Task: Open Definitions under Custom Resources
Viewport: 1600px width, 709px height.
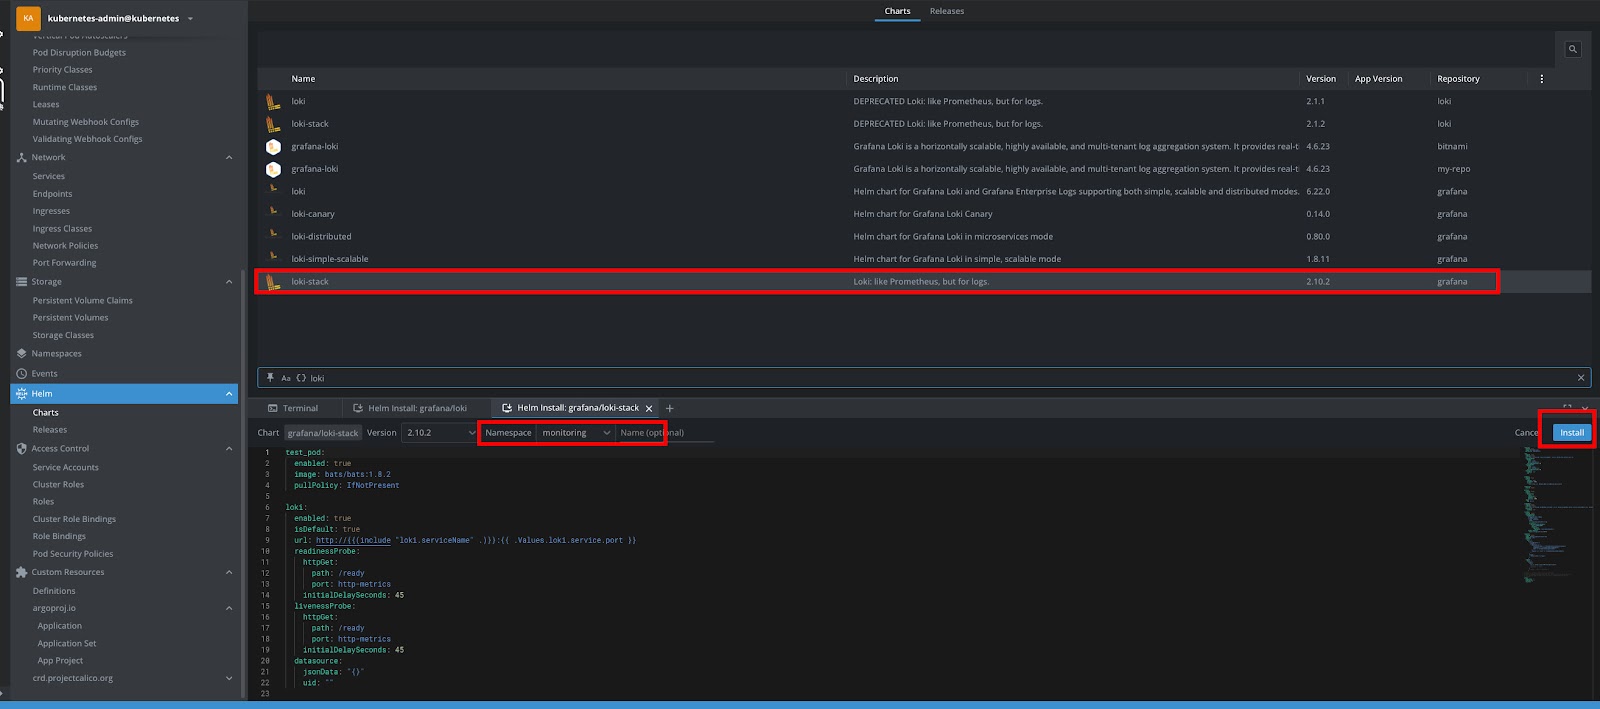Action: [x=54, y=591]
